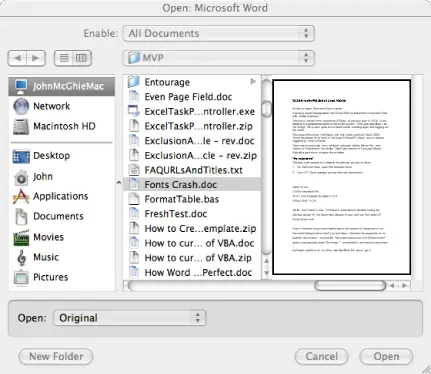Open the Open: Original dropdown

coord(129,318)
